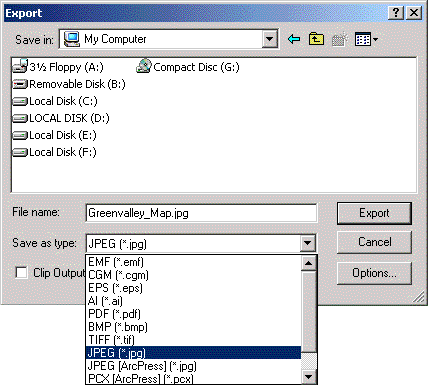Pick the highlighted JPEG (*.jpg) entry
428x385 pixels.
click(193, 353)
